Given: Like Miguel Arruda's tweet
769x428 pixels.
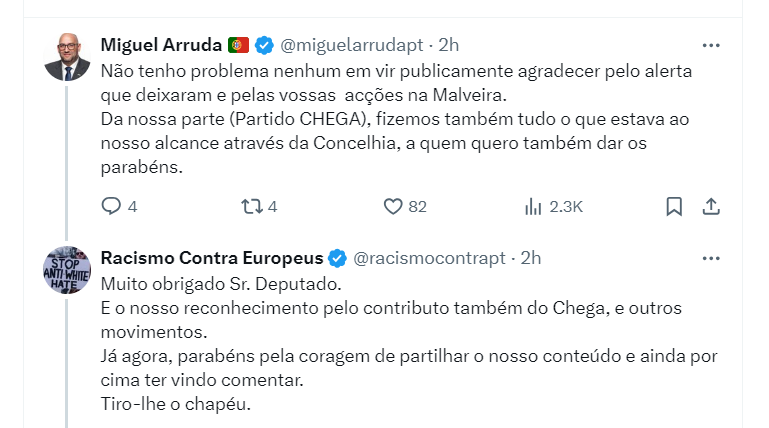Looking at the screenshot, I should click(x=393, y=206).
